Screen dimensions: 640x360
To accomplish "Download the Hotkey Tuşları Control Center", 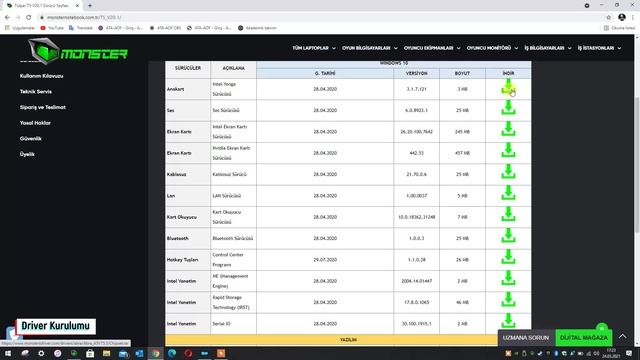I will [x=508, y=258].
